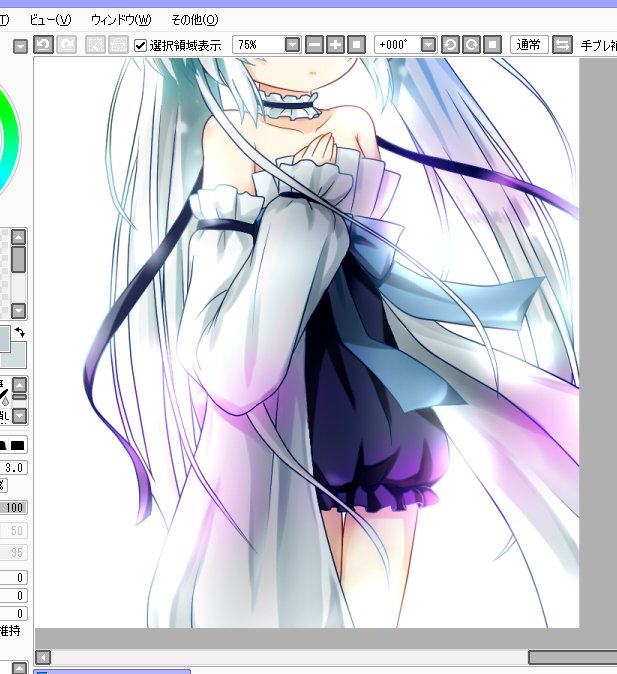Open the +000° rotation angle dropdown

pos(428,45)
